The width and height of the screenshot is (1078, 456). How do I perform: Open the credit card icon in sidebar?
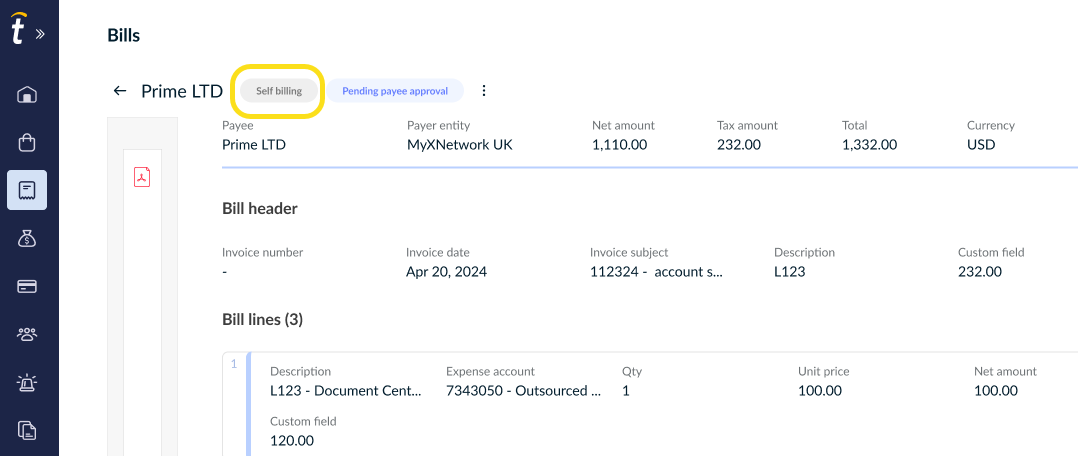[x=27, y=287]
